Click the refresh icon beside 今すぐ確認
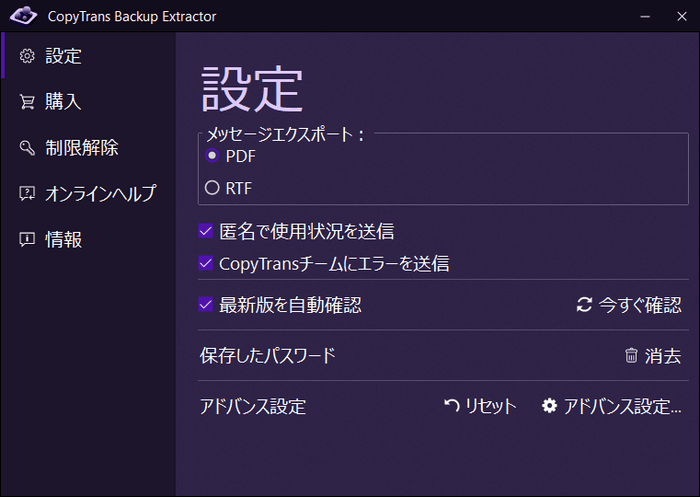Screen dimensions: 700x497 point(584,305)
